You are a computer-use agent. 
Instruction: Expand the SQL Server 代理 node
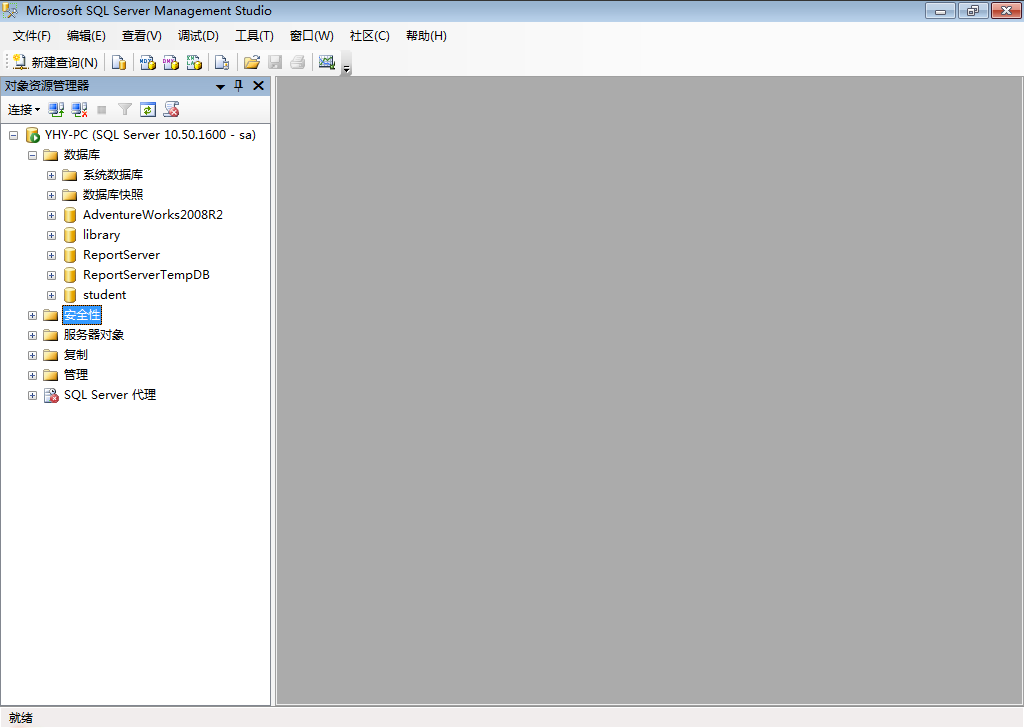point(32,396)
